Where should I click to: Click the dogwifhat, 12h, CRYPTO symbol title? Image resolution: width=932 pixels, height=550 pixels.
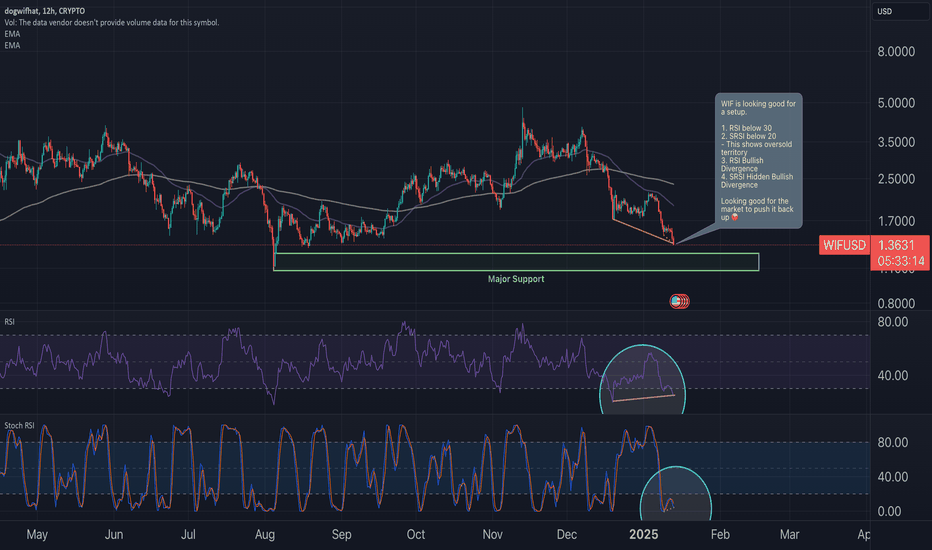pos(45,11)
